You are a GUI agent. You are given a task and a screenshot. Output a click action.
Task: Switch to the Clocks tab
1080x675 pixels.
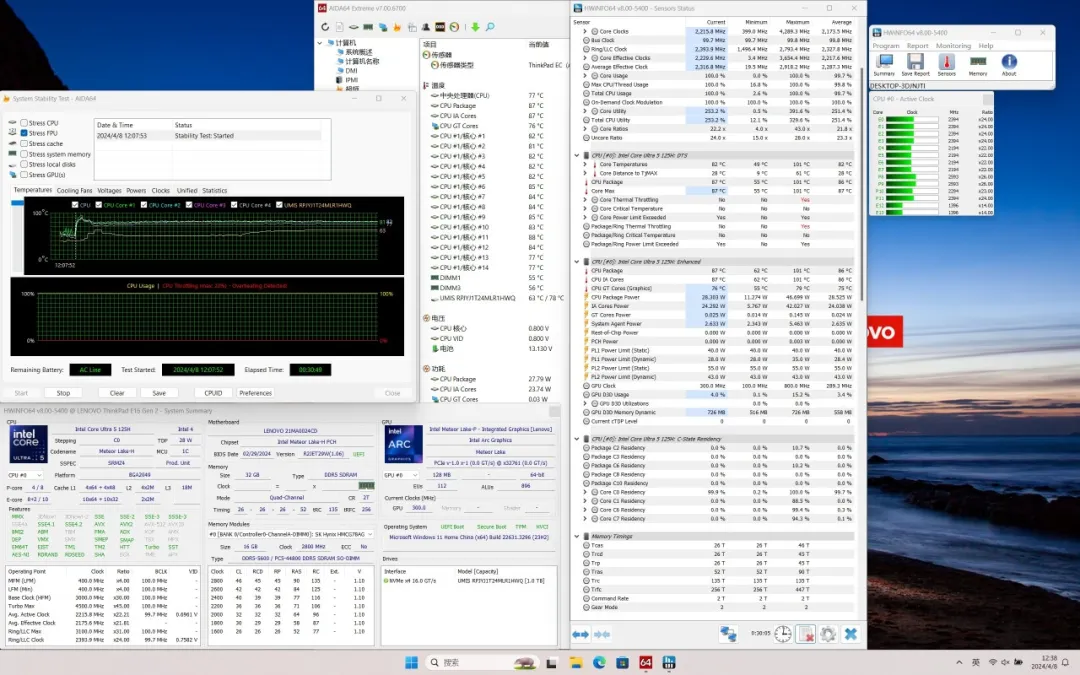pos(160,190)
